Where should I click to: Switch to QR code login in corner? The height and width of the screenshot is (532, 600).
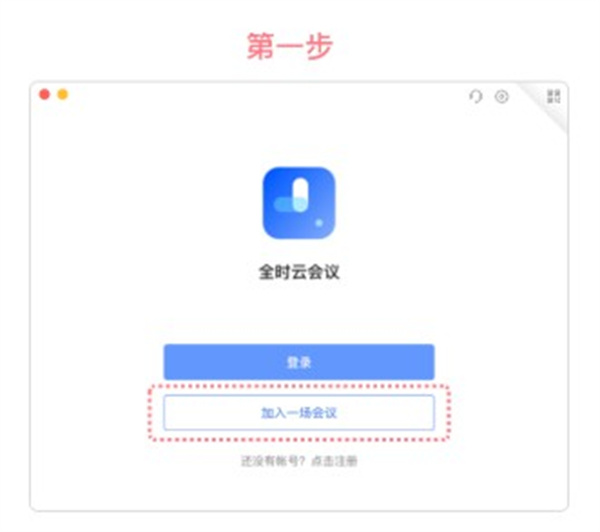point(554,96)
